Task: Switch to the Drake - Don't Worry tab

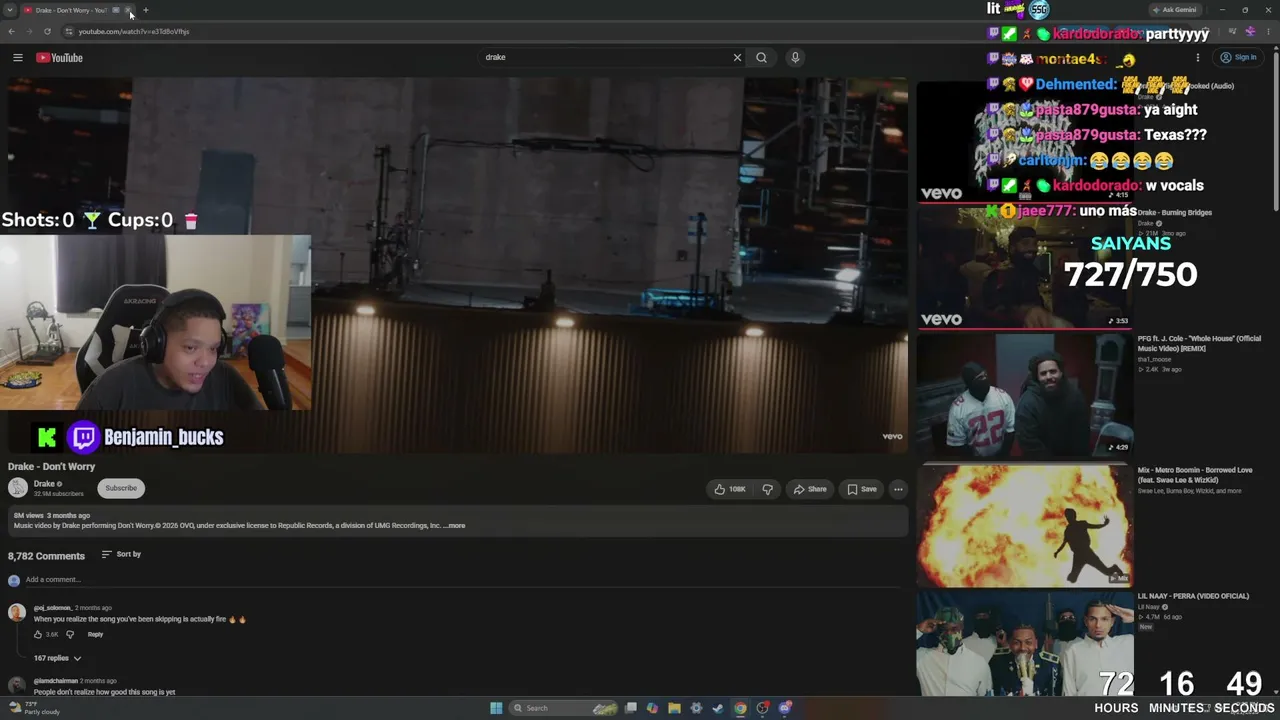Action: (x=71, y=10)
